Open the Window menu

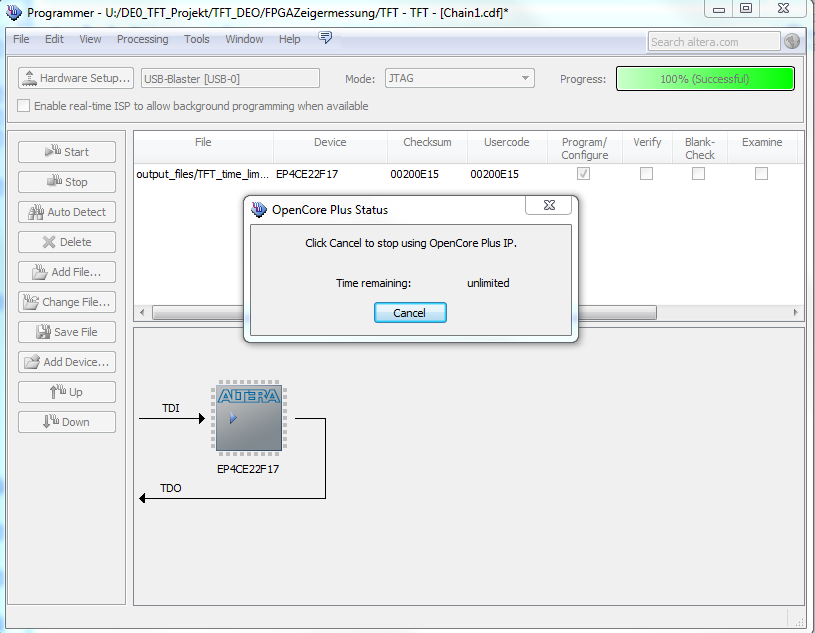(x=244, y=39)
